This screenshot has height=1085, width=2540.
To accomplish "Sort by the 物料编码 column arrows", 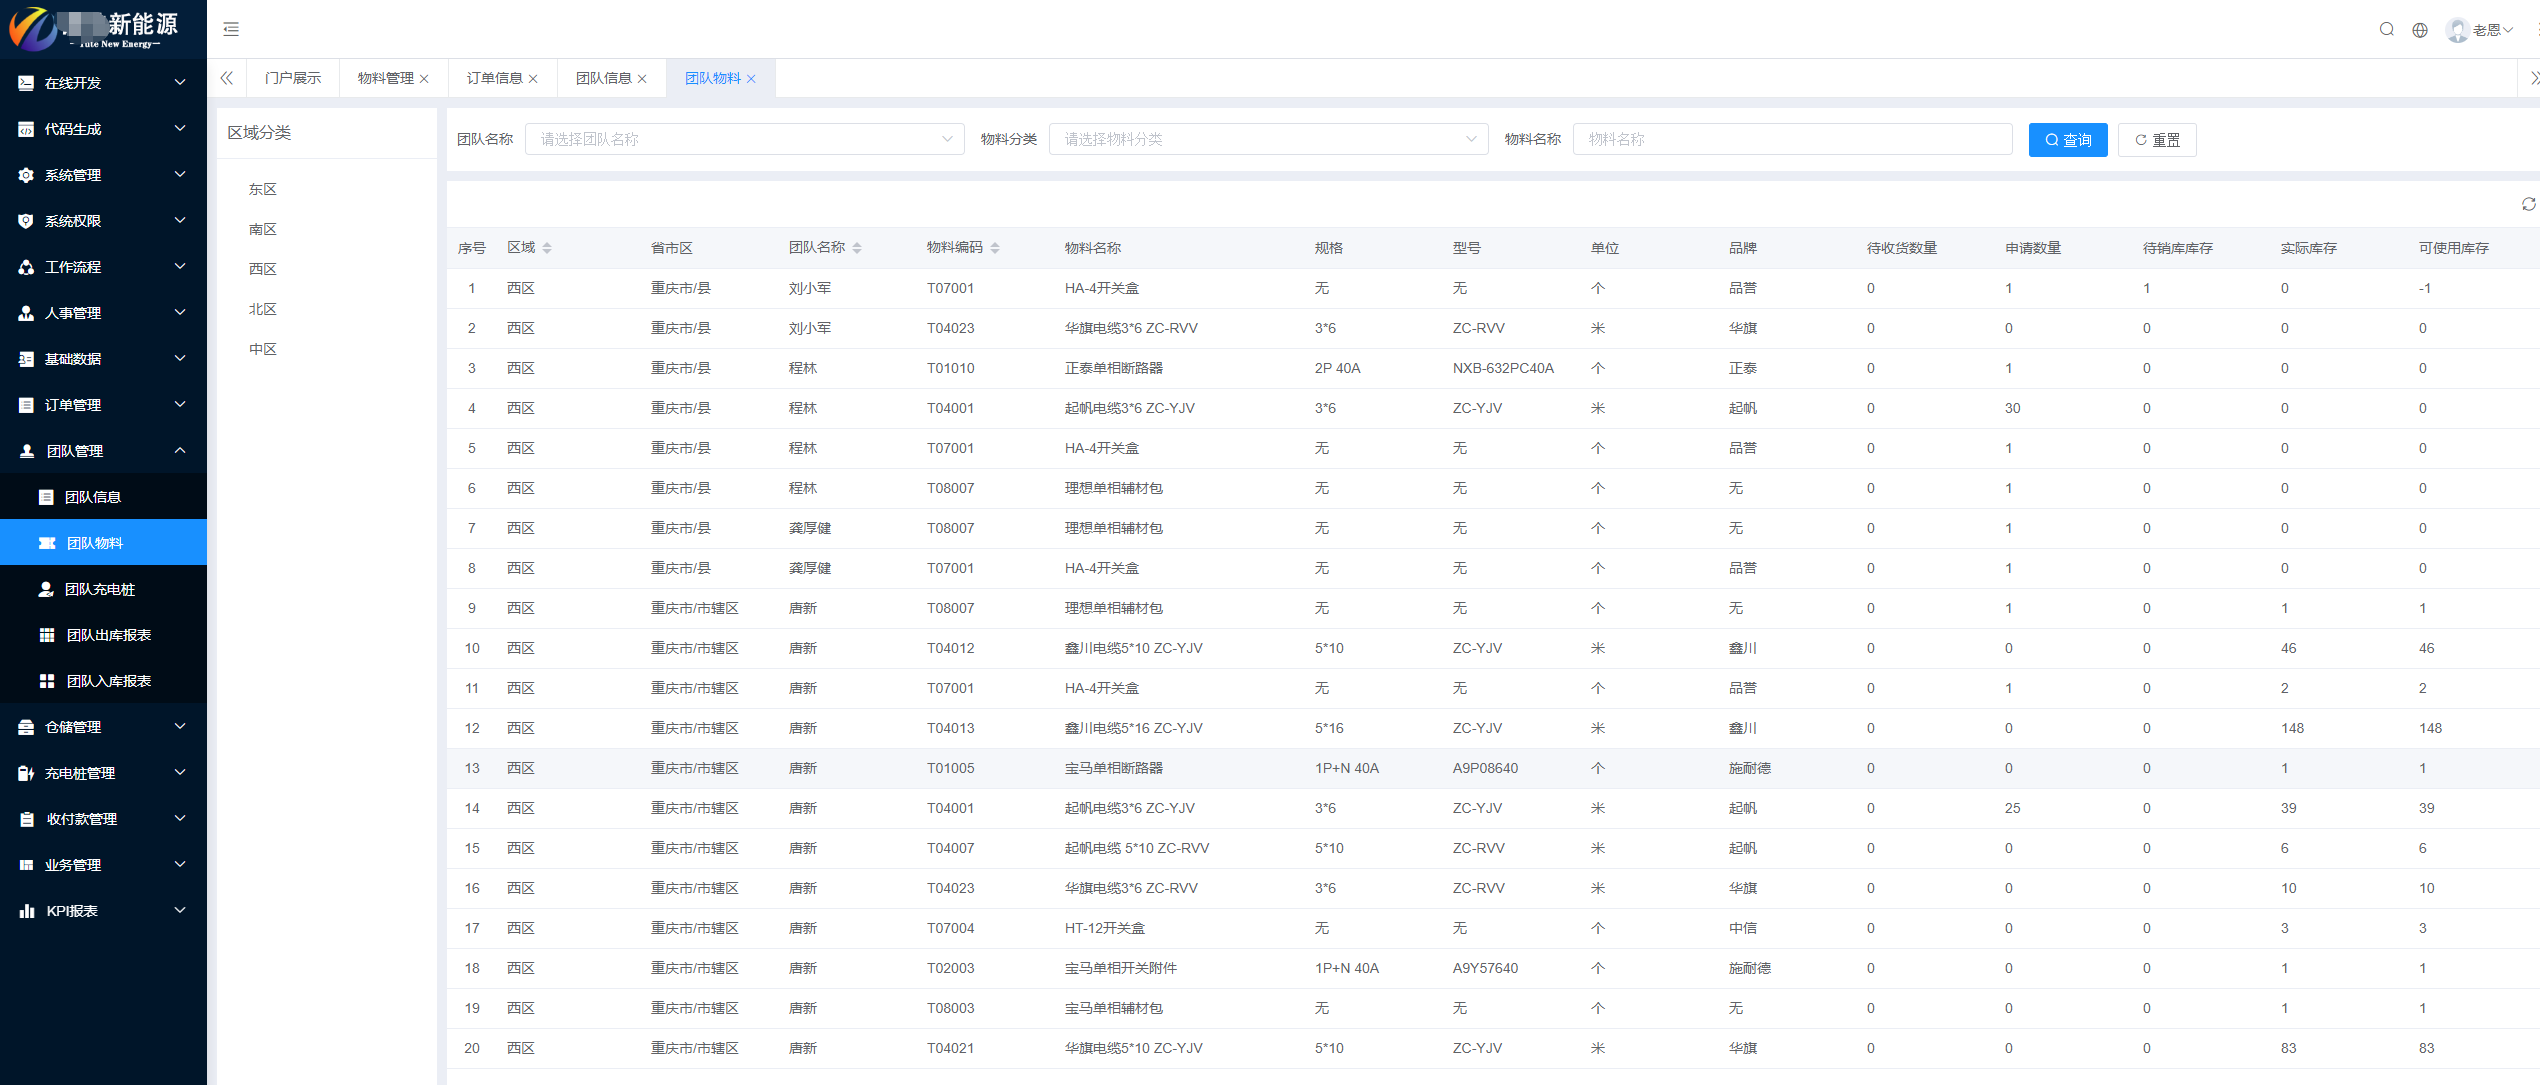I will coord(995,248).
